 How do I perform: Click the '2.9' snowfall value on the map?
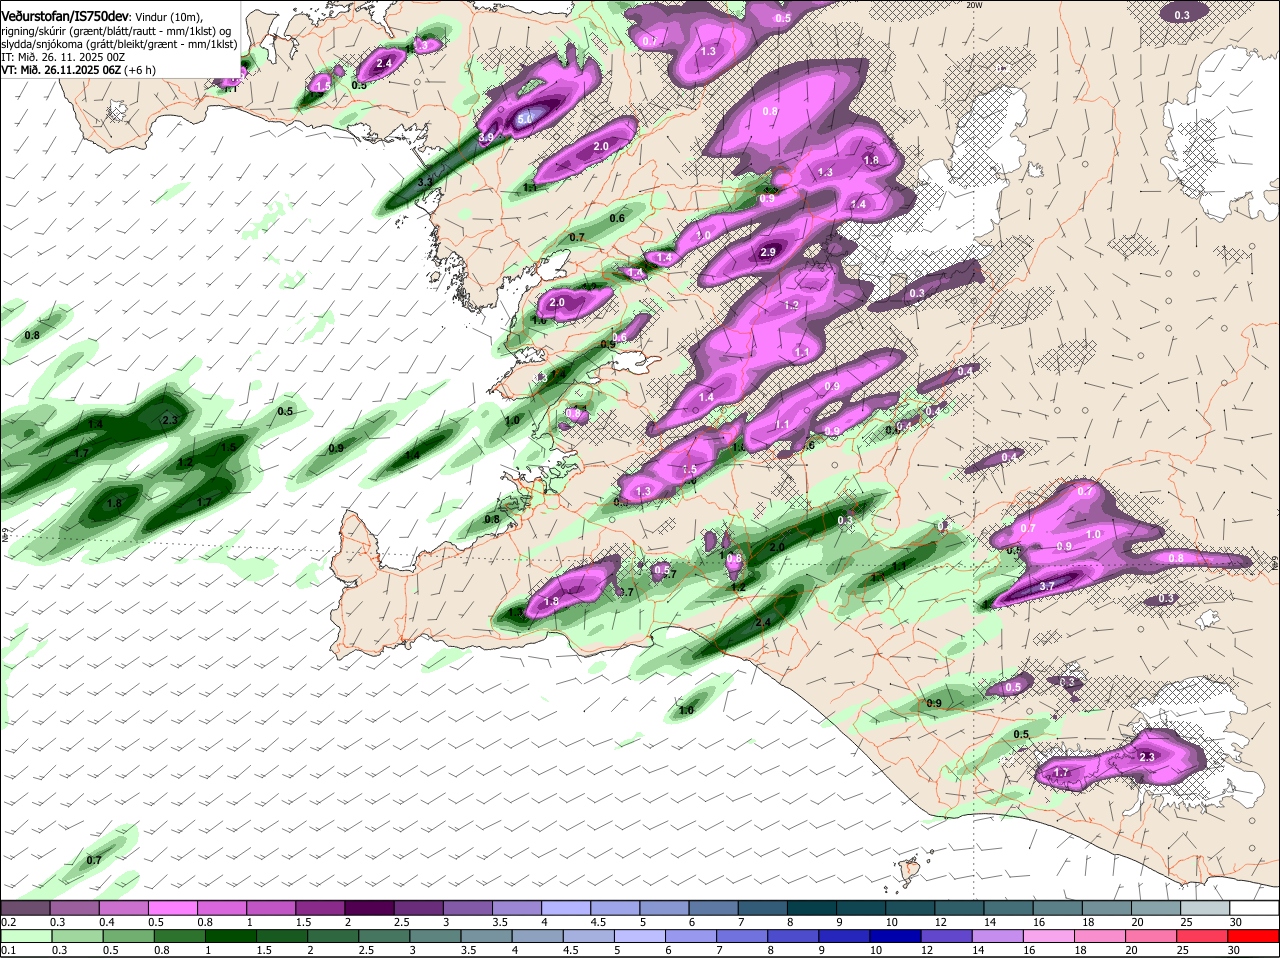click(768, 253)
